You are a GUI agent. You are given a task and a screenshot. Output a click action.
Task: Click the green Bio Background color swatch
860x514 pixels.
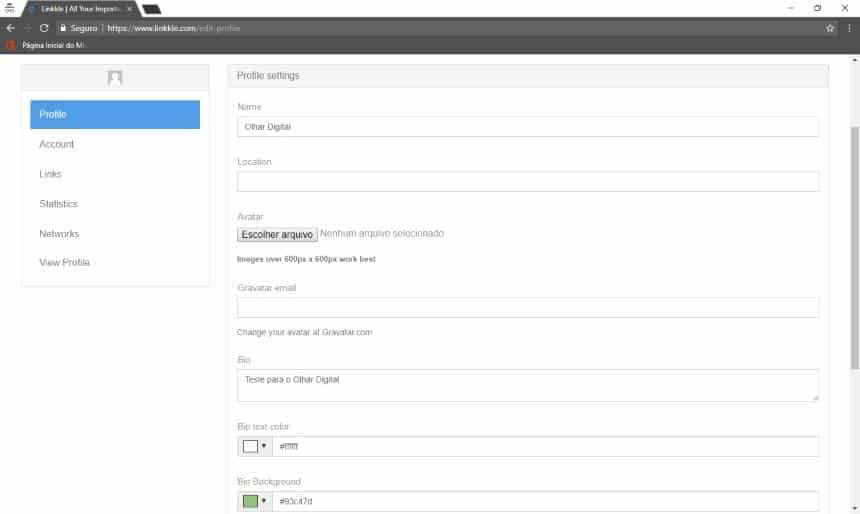pos(250,501)
